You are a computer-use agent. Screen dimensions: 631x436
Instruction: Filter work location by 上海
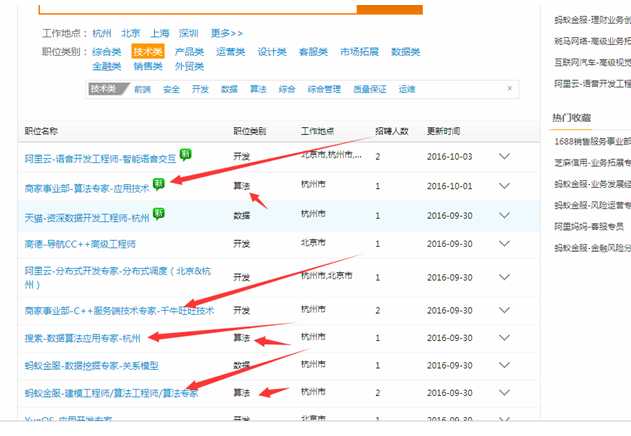point(160,33)
